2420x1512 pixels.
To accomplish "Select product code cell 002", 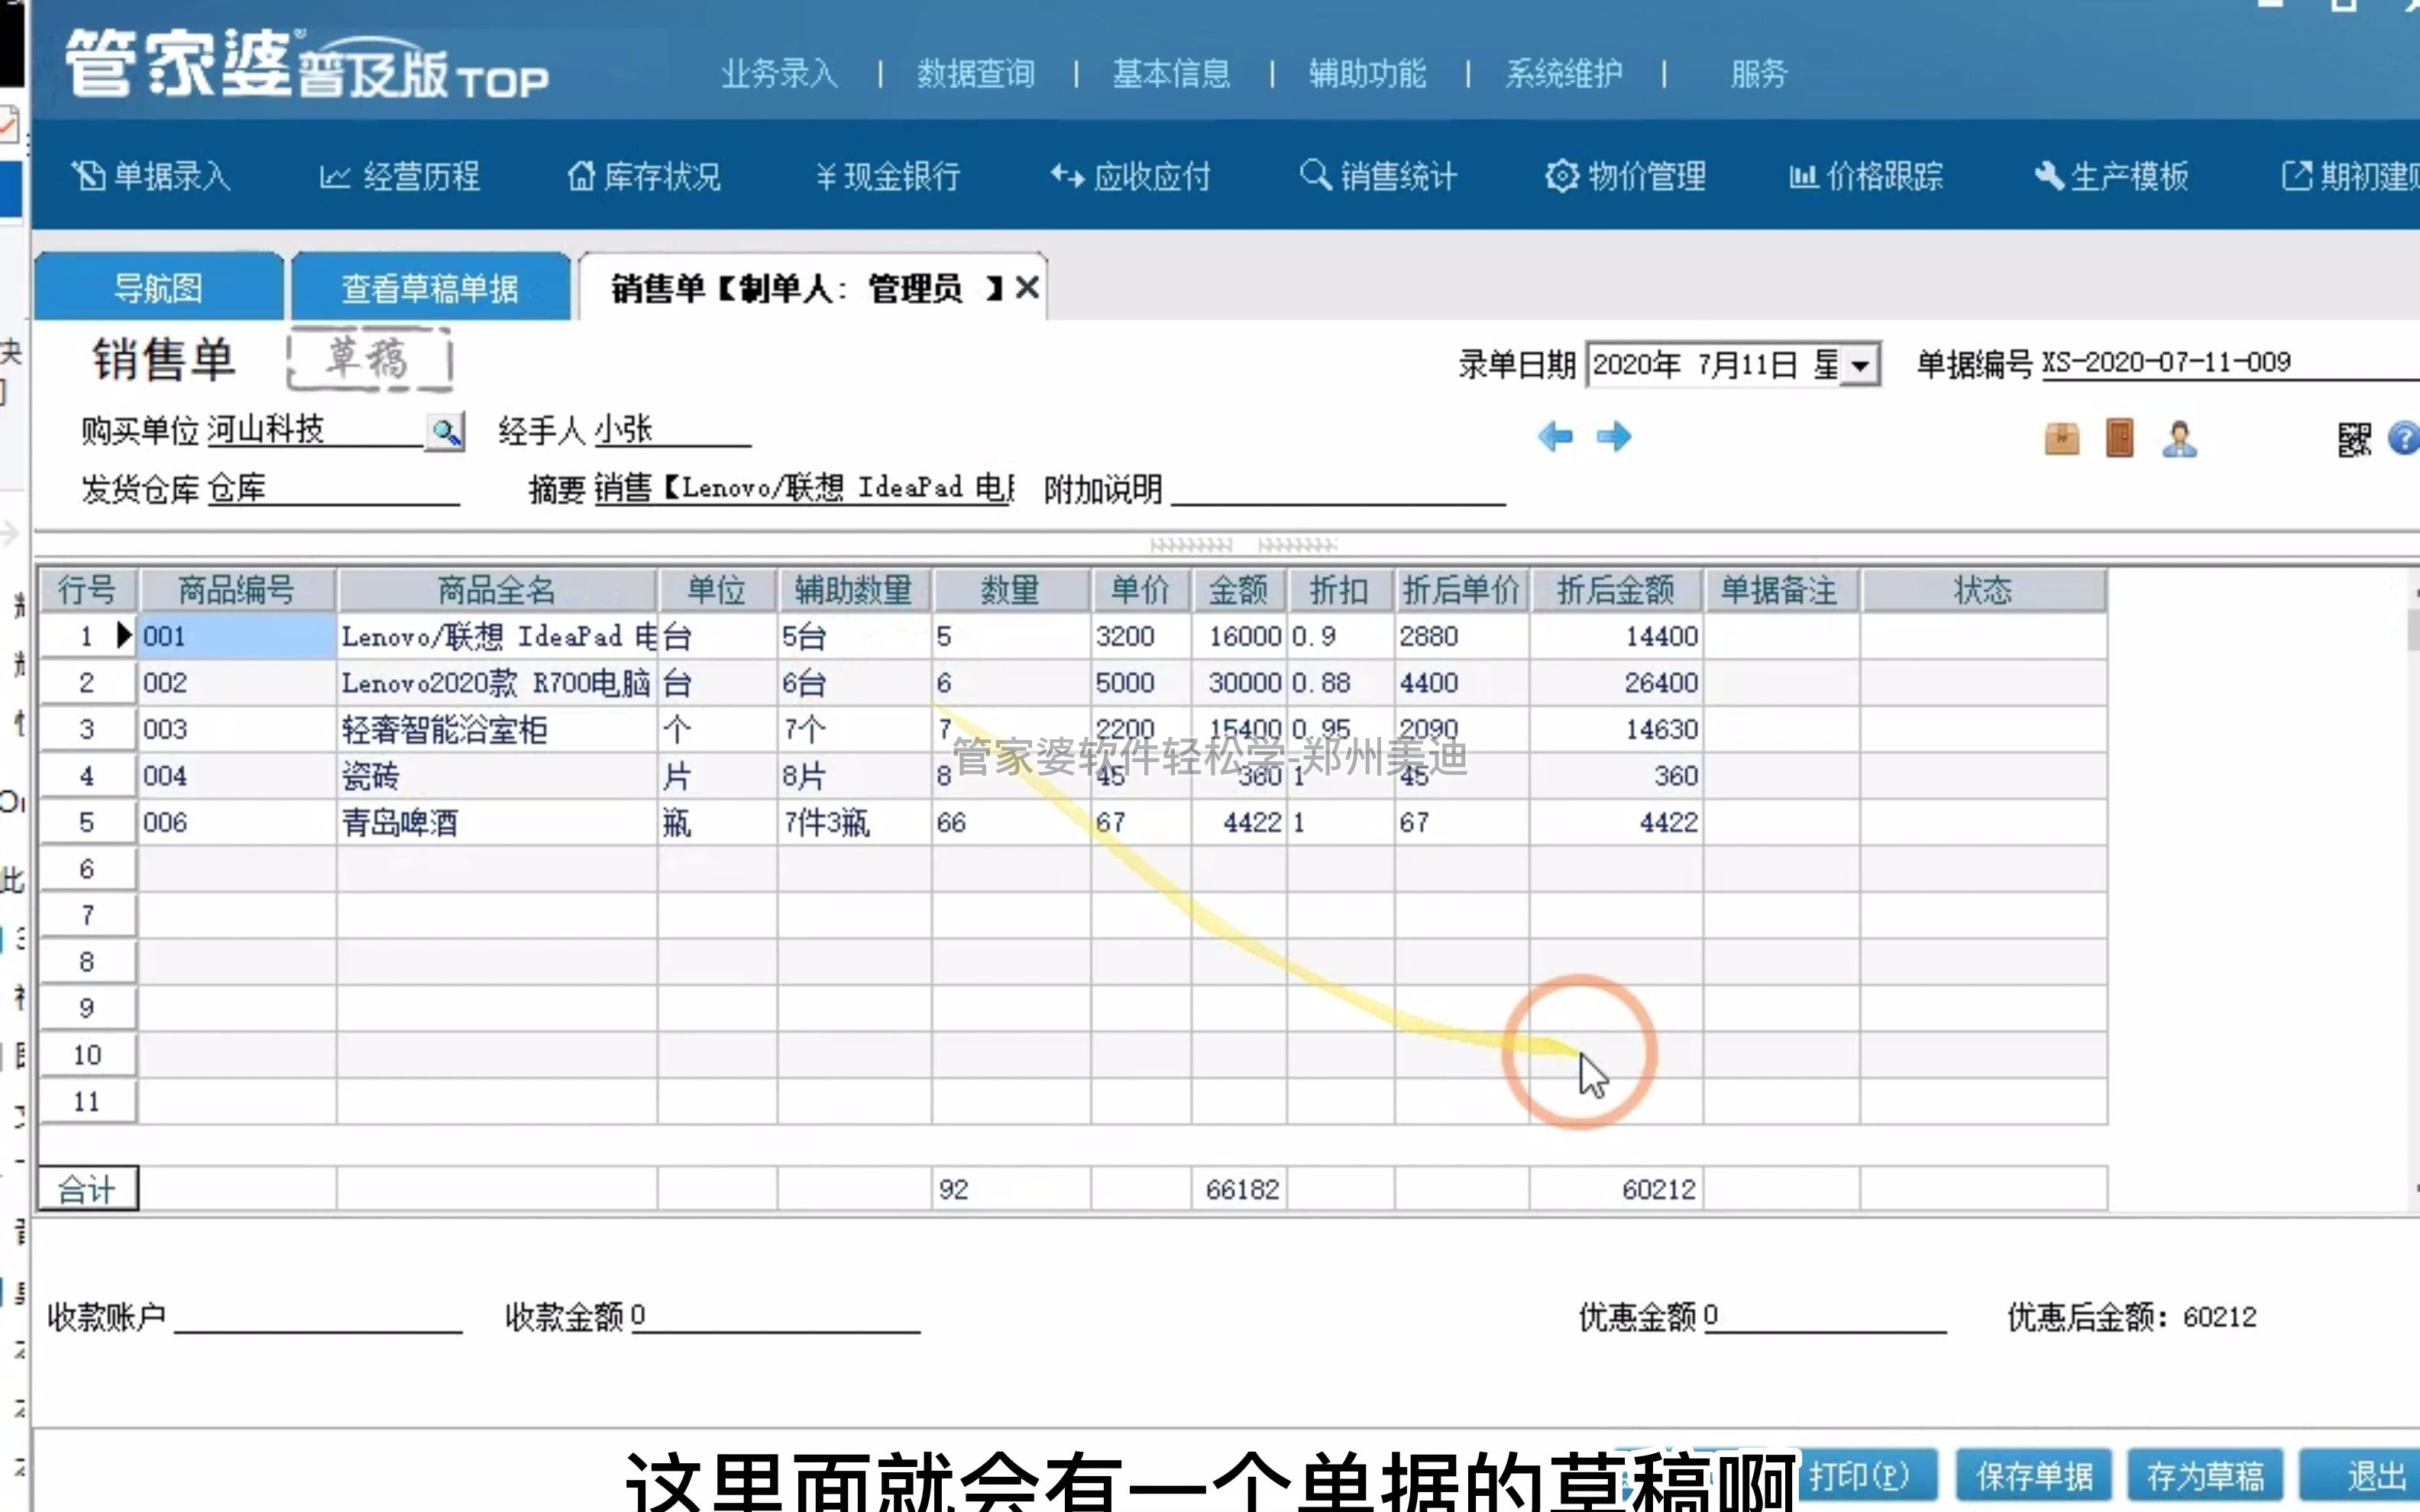I will pos(237,683).
